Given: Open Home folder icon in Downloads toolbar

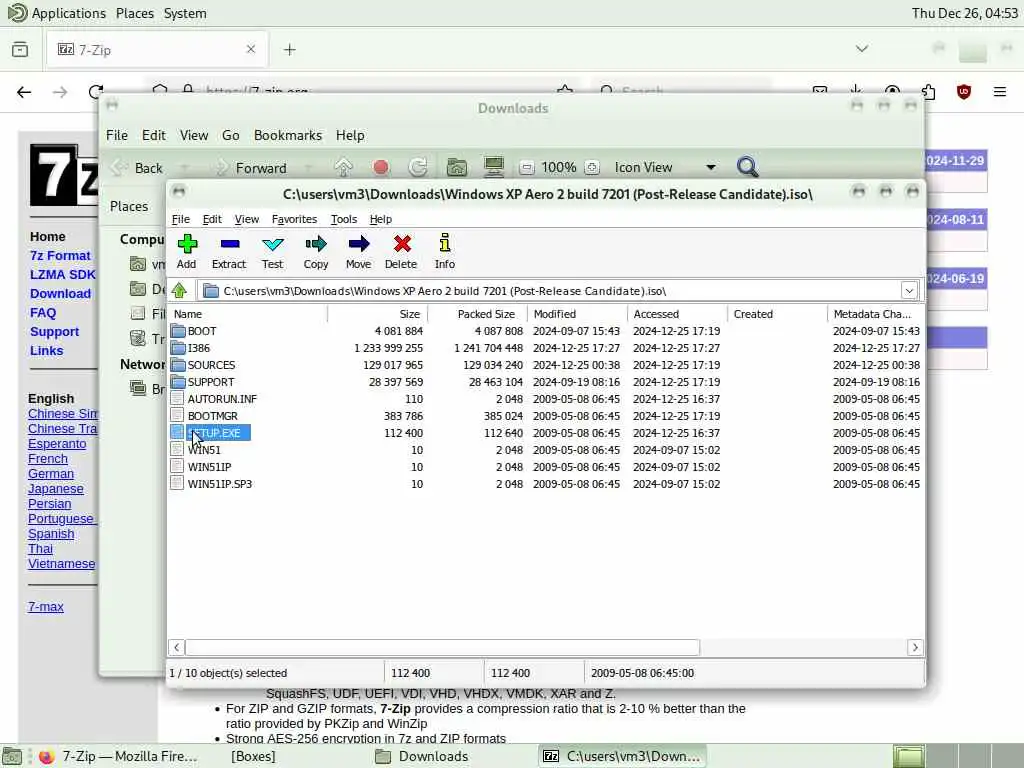Looking at the screenshot, I should 456,168.
